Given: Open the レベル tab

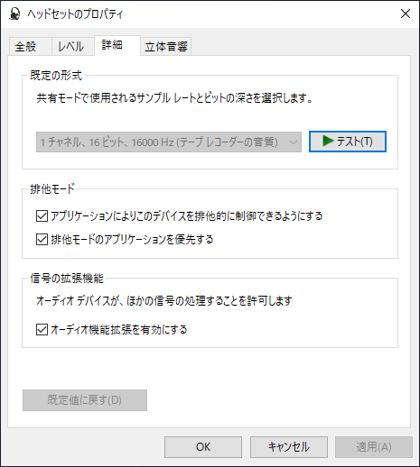Looking at the screenshot, I should coord(73,46).
